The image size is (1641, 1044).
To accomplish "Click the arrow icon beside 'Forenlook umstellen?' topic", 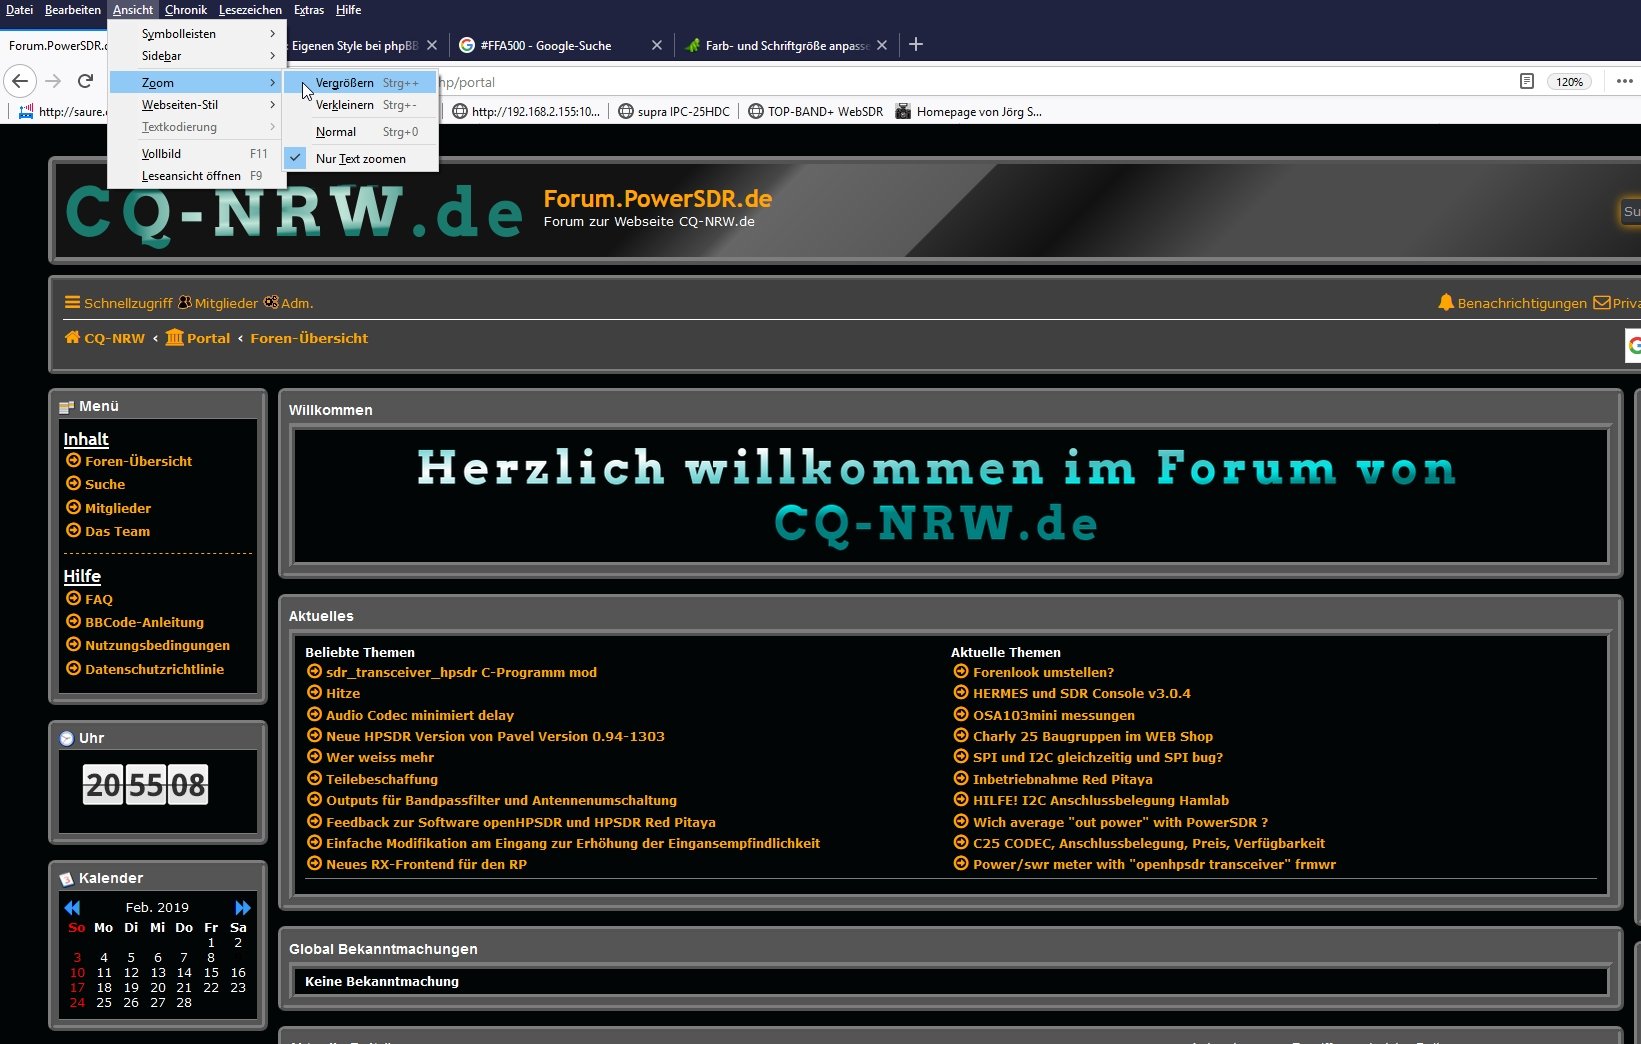I will click(961, 671).
